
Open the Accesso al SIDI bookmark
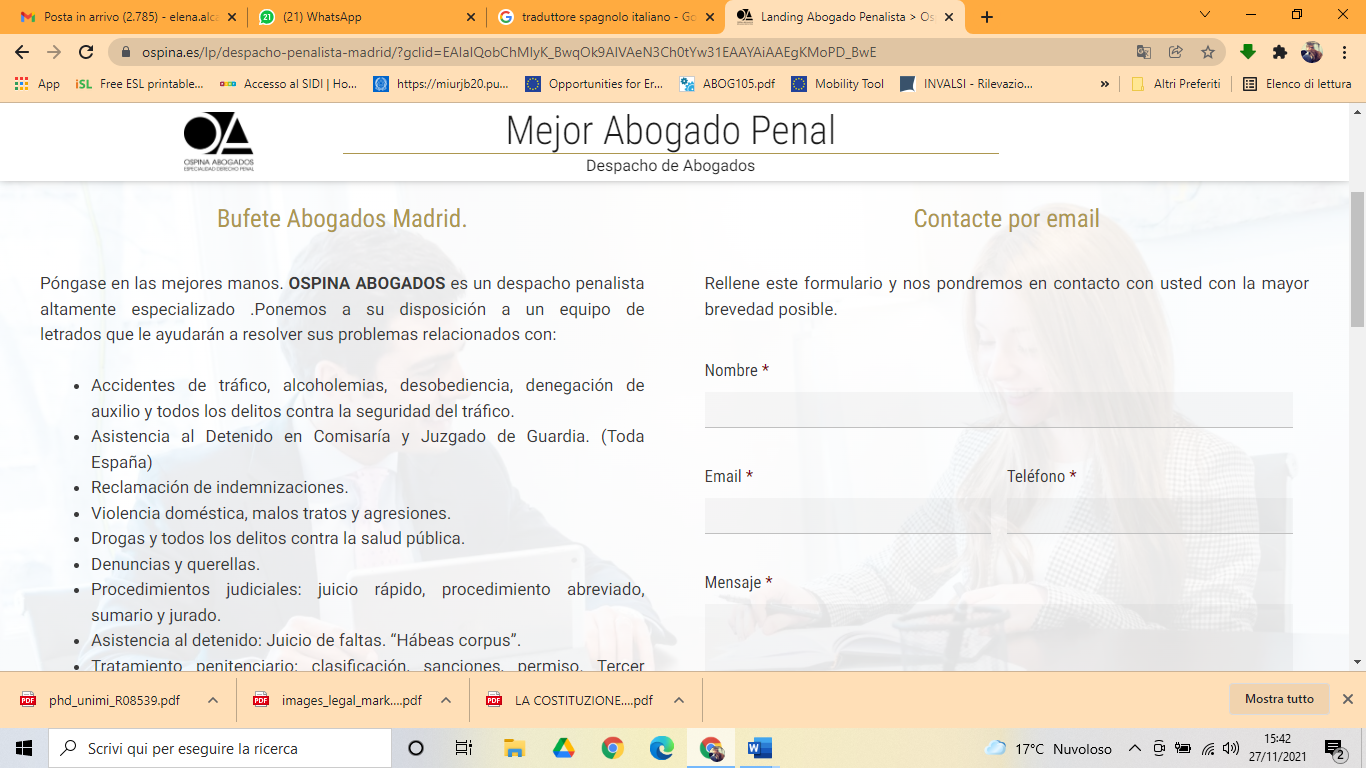tap(288, 84)
